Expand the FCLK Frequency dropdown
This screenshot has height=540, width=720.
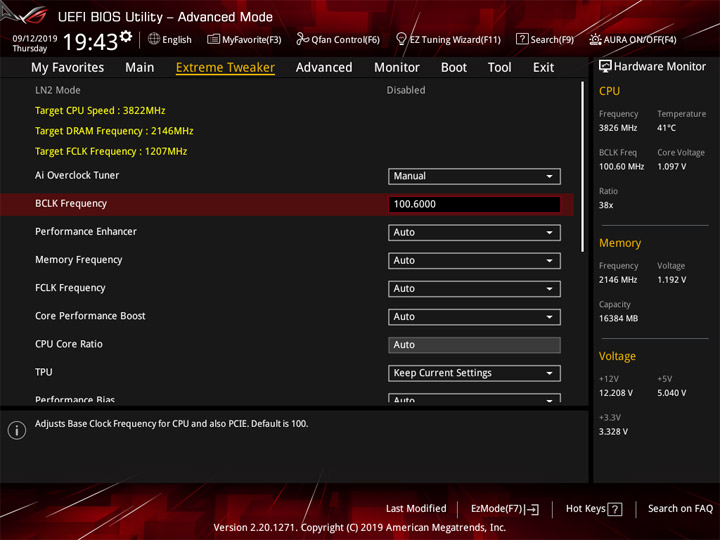(x=474, y=289)
